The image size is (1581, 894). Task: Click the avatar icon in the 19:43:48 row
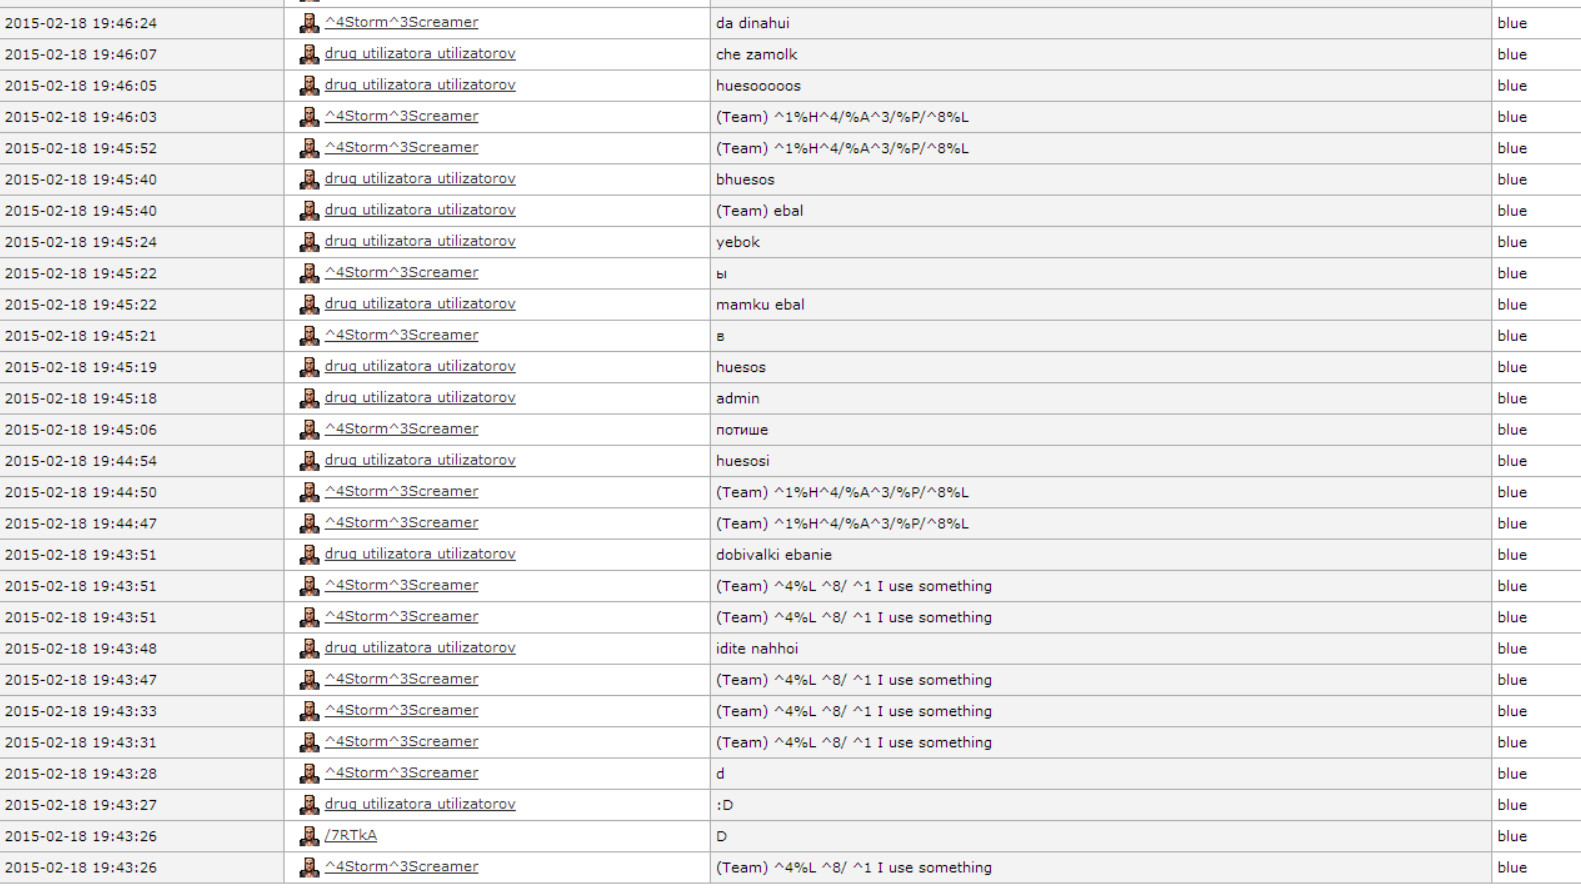[x=309, y=648]
